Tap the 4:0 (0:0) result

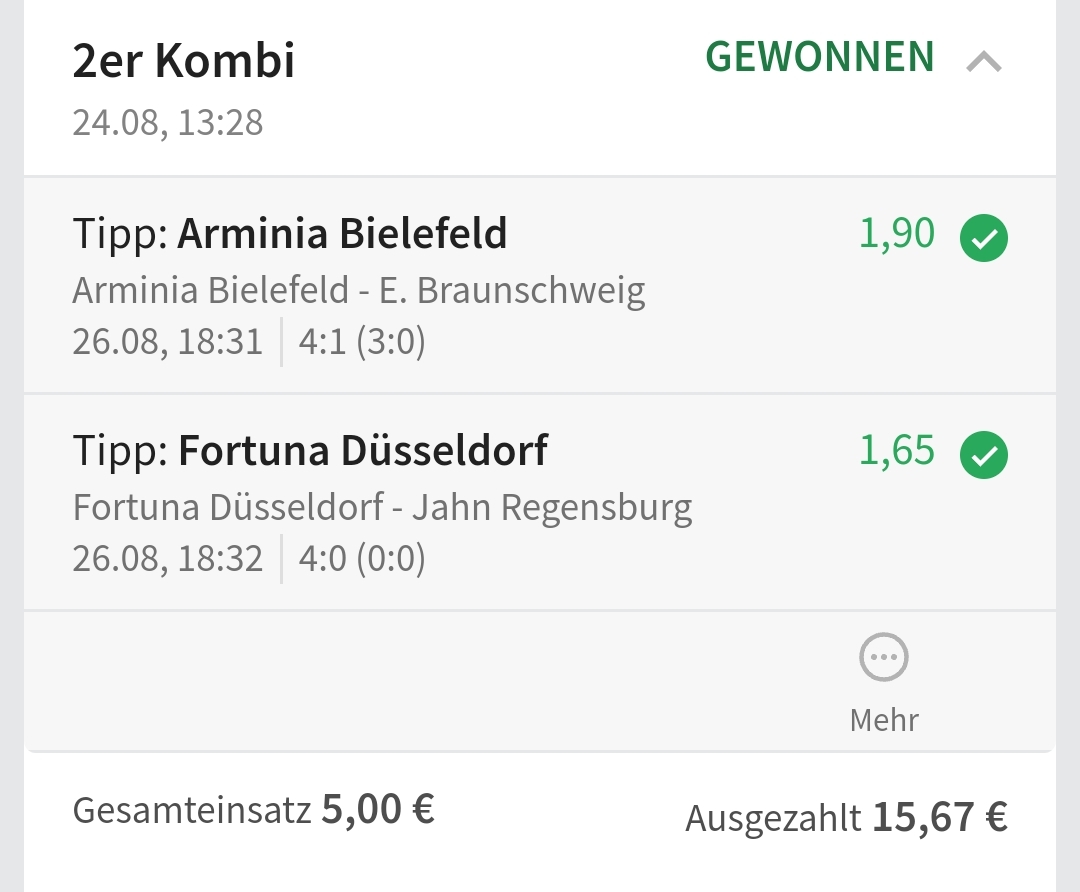(x=362, y=559)
